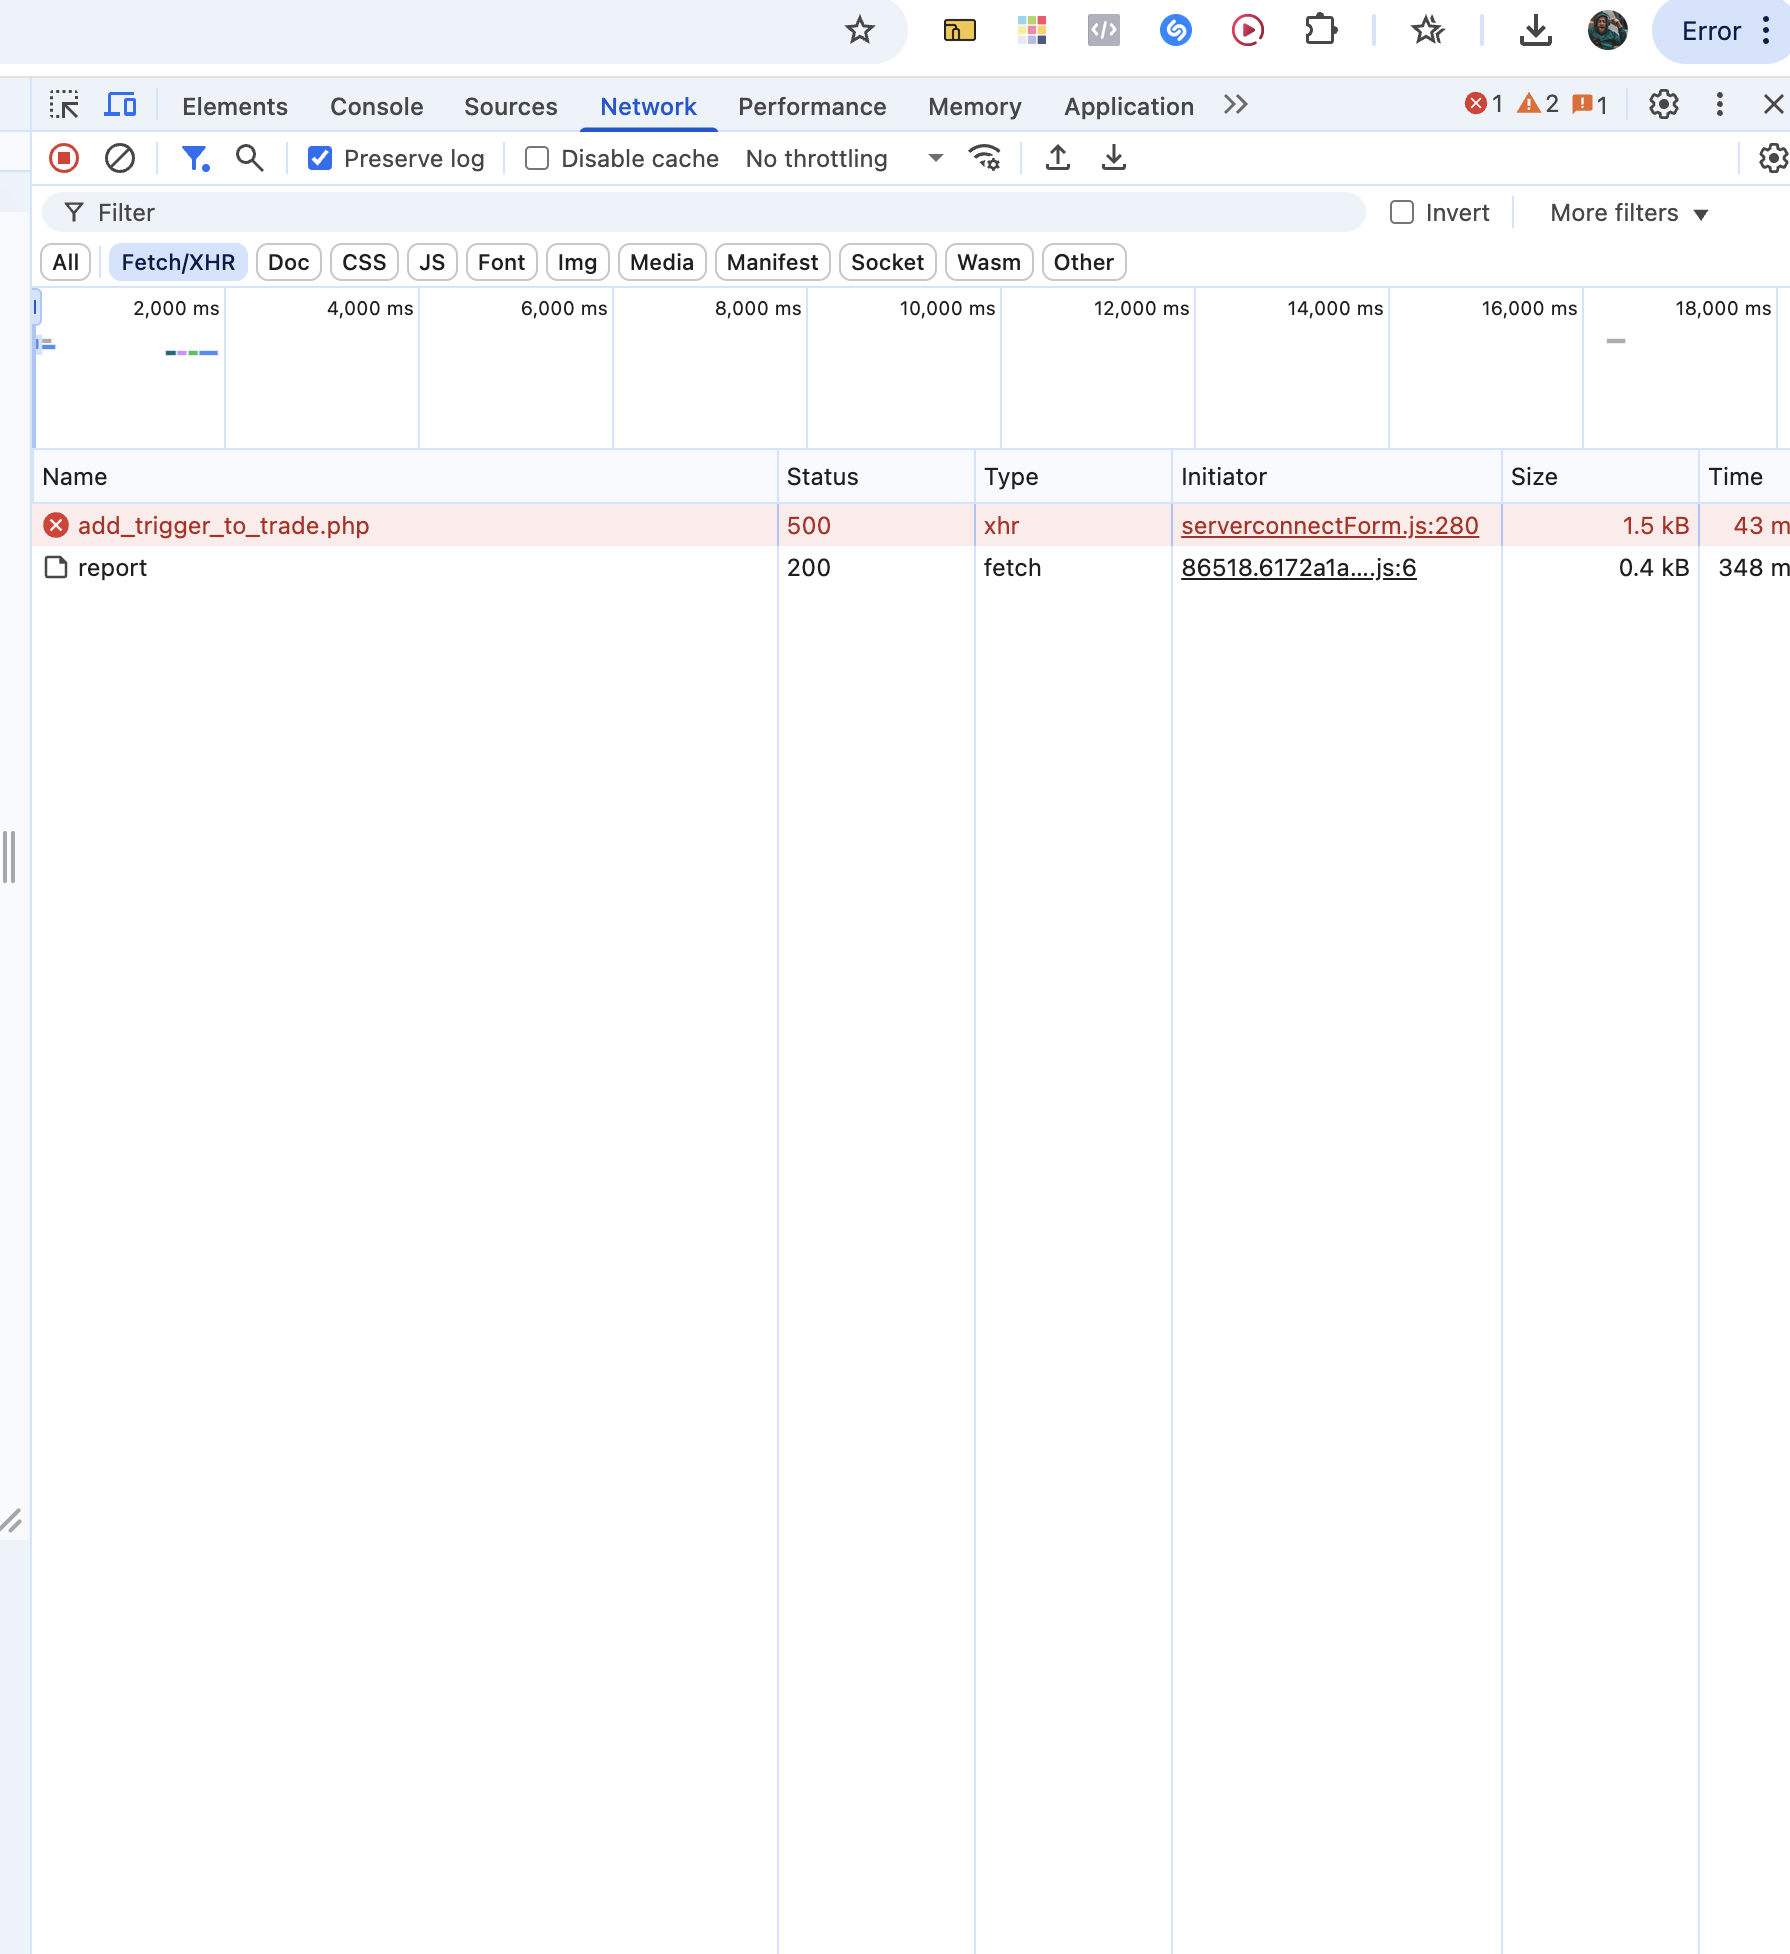Uncheck the Preserve log checkbox
This screenshot has width=1790, height=1954.
pos(320,158)
